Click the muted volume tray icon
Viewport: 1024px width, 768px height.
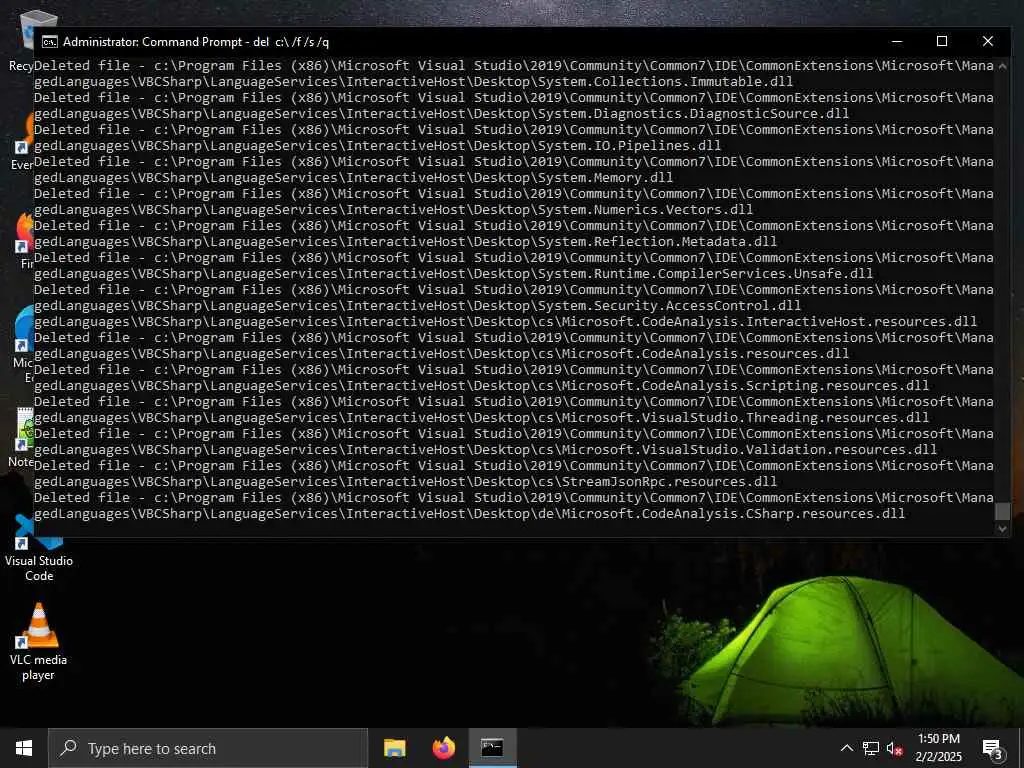pyautogui.click(x=895, y=748)
